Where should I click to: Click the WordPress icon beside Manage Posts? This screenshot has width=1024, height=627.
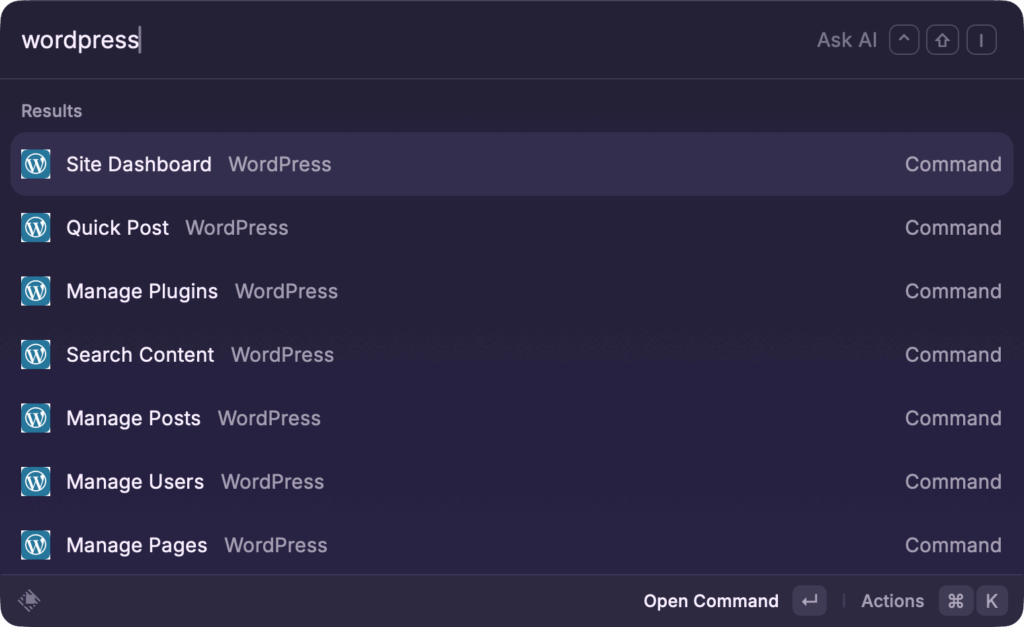(x=36, y=418)
